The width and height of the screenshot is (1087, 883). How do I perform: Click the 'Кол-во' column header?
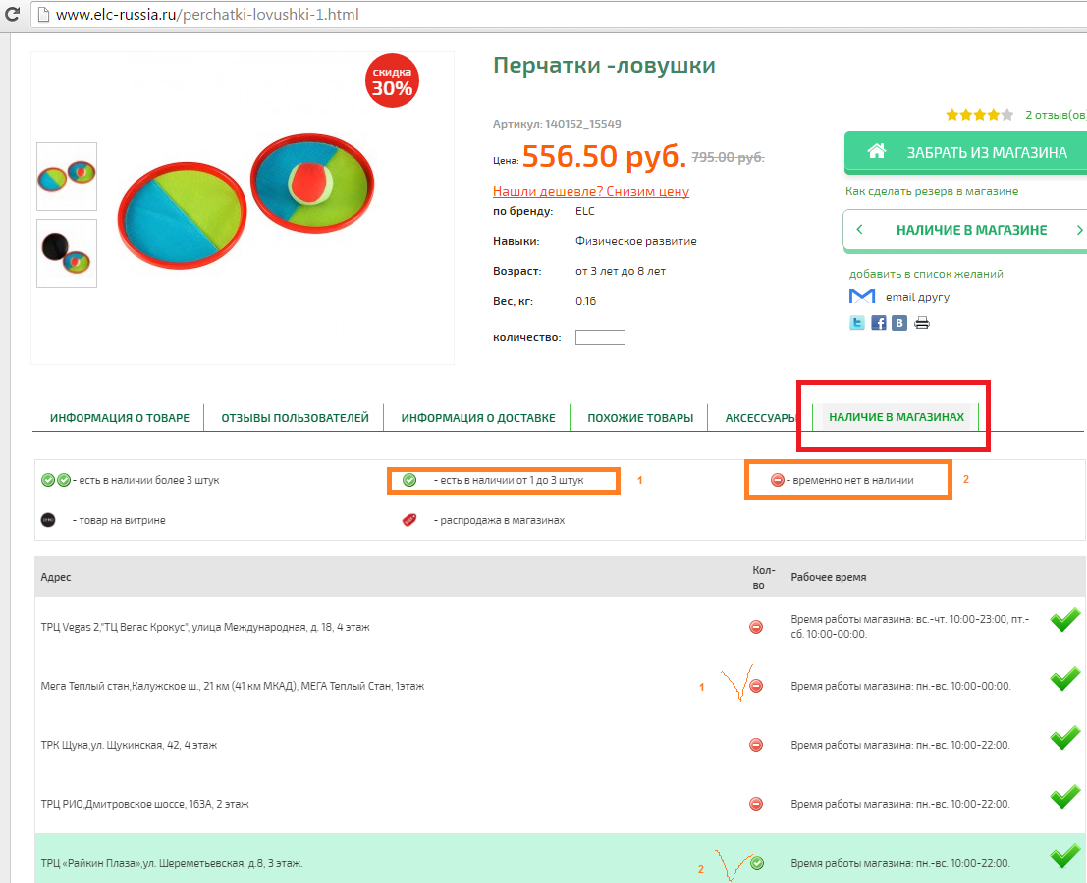point(763,577)
